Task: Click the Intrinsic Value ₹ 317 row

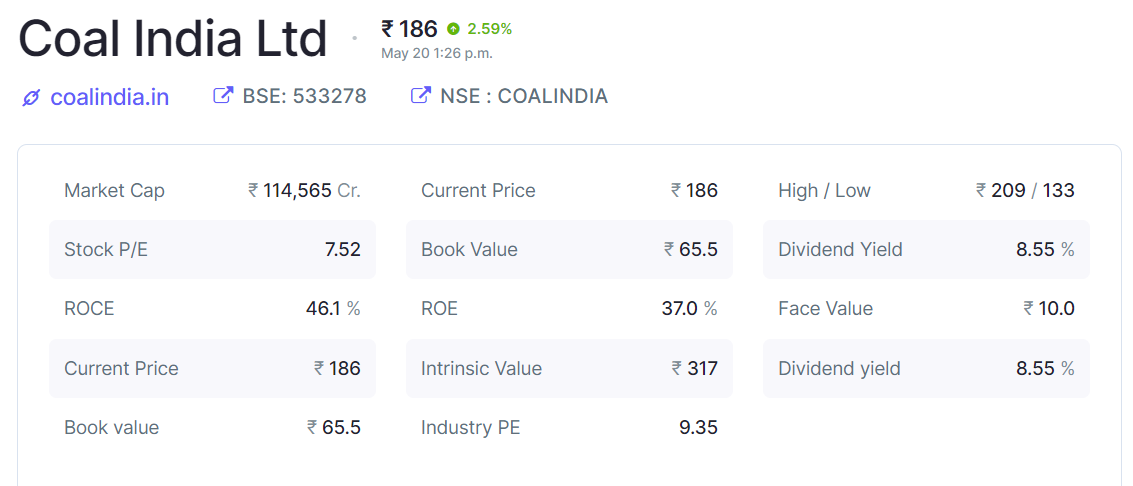Action: [569, 368]
